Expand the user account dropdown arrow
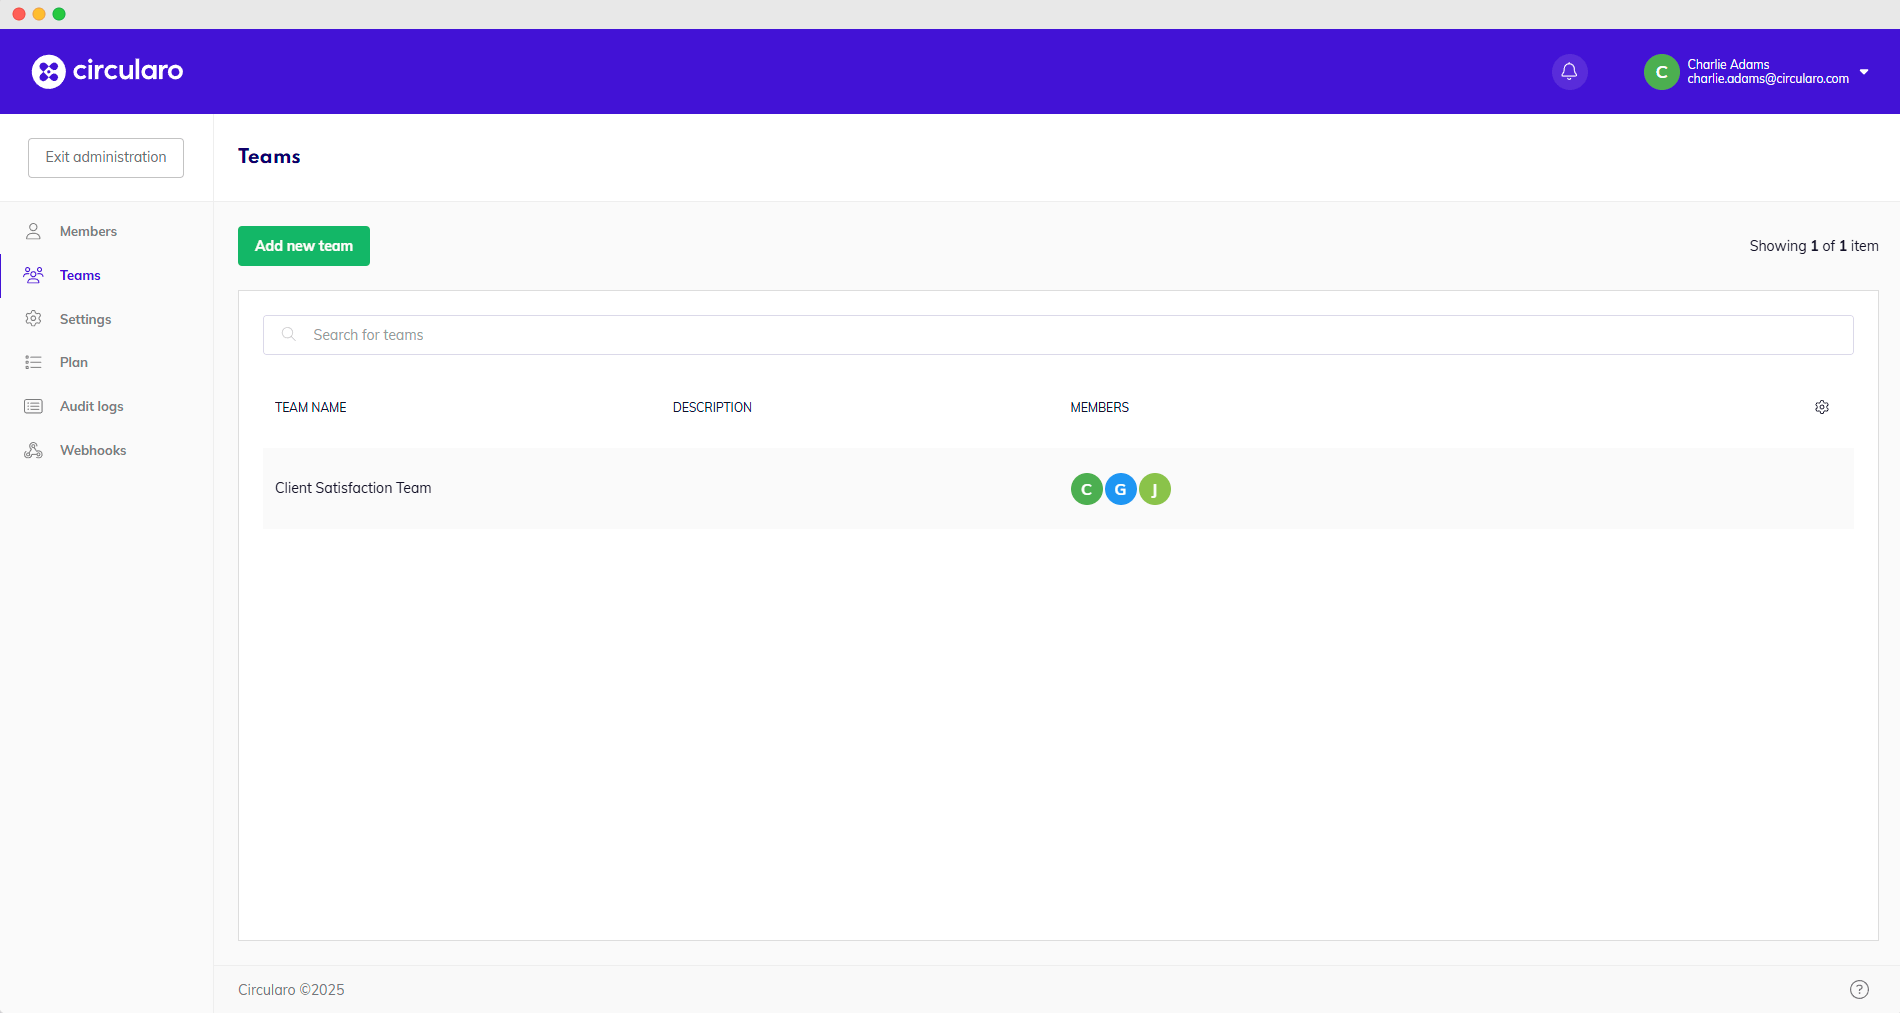The width and height of the screenshot is (1900, 1013). 1864,72
